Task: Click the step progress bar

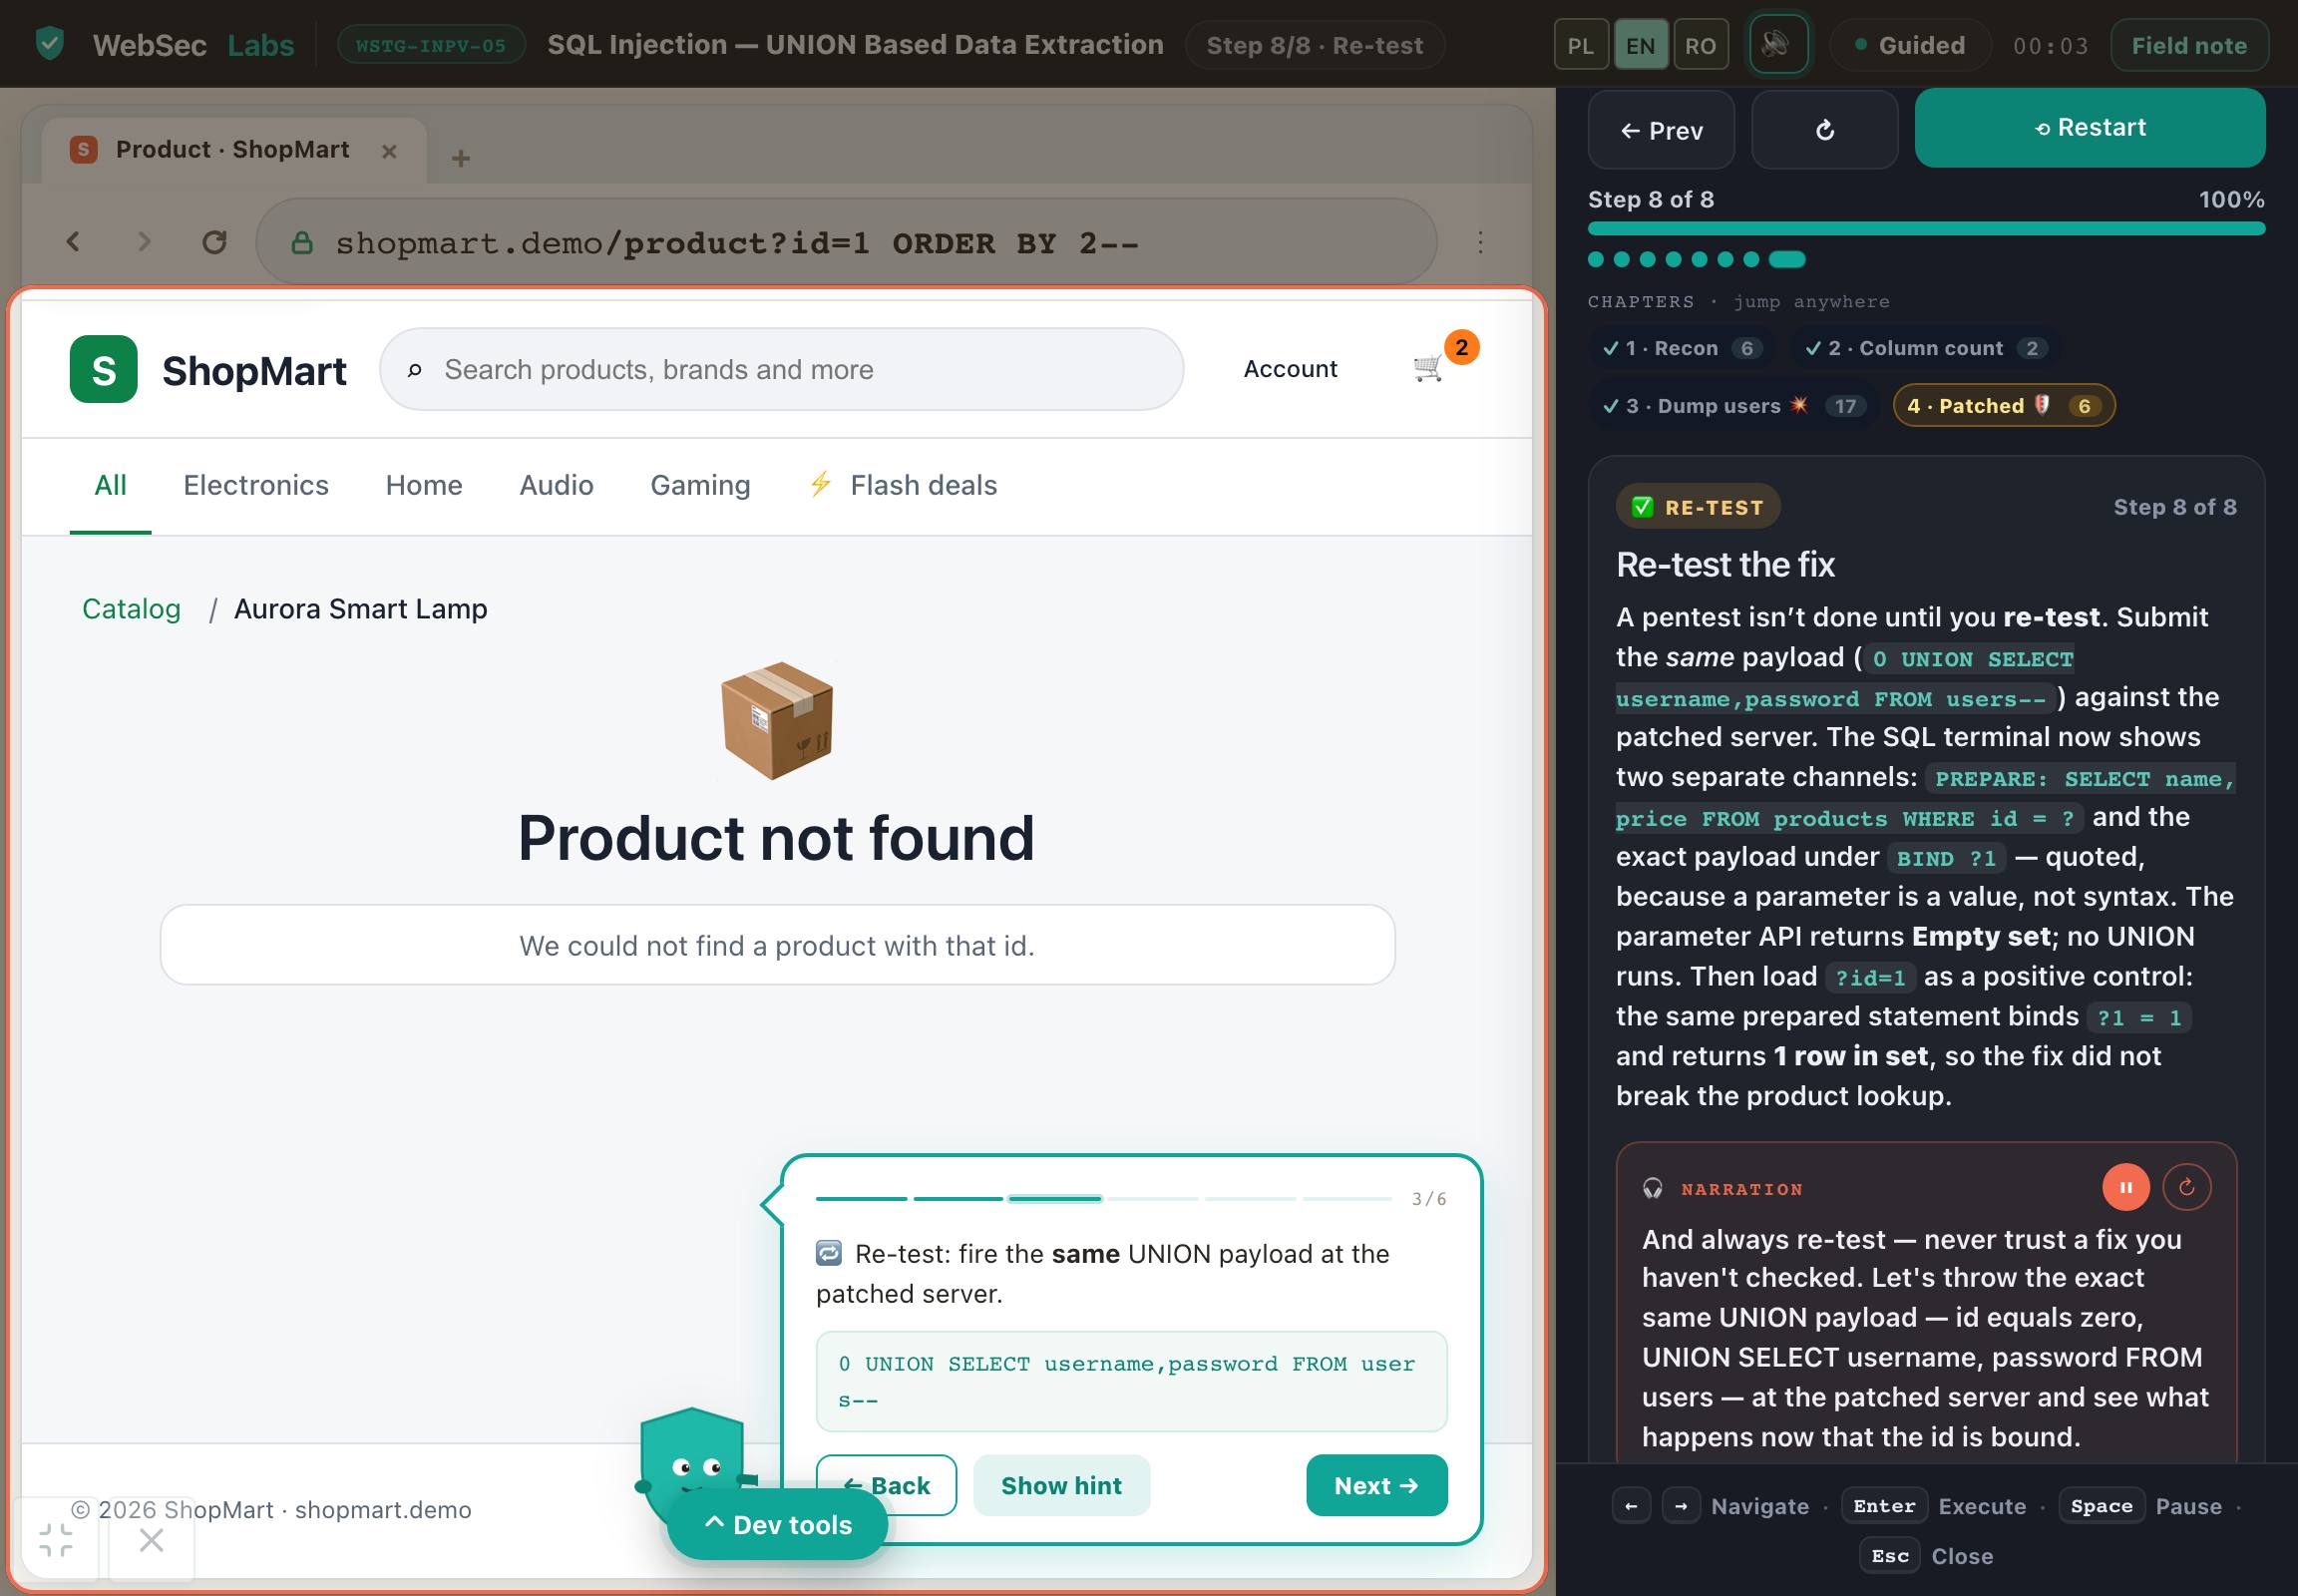Action: point(1926,229)
